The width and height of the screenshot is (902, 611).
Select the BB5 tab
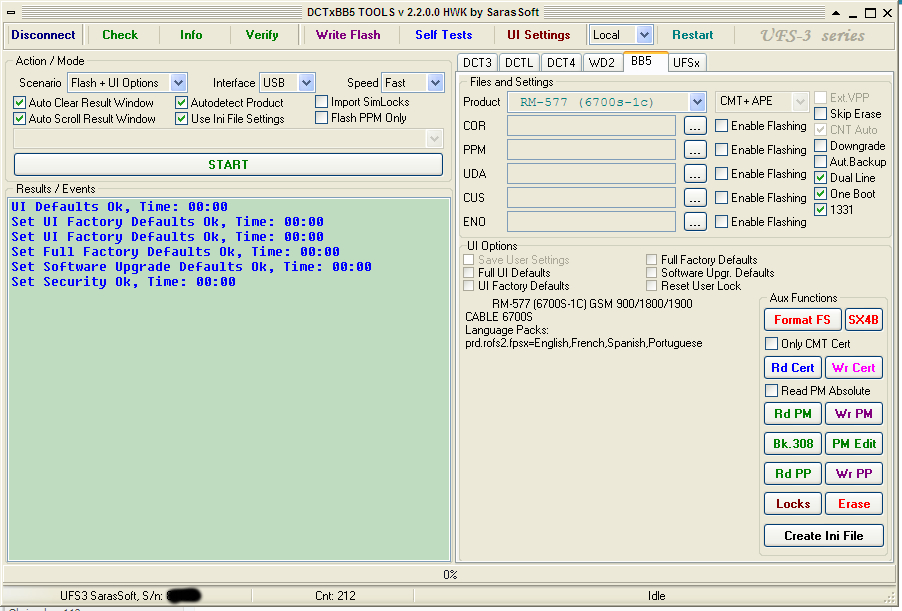645,61
